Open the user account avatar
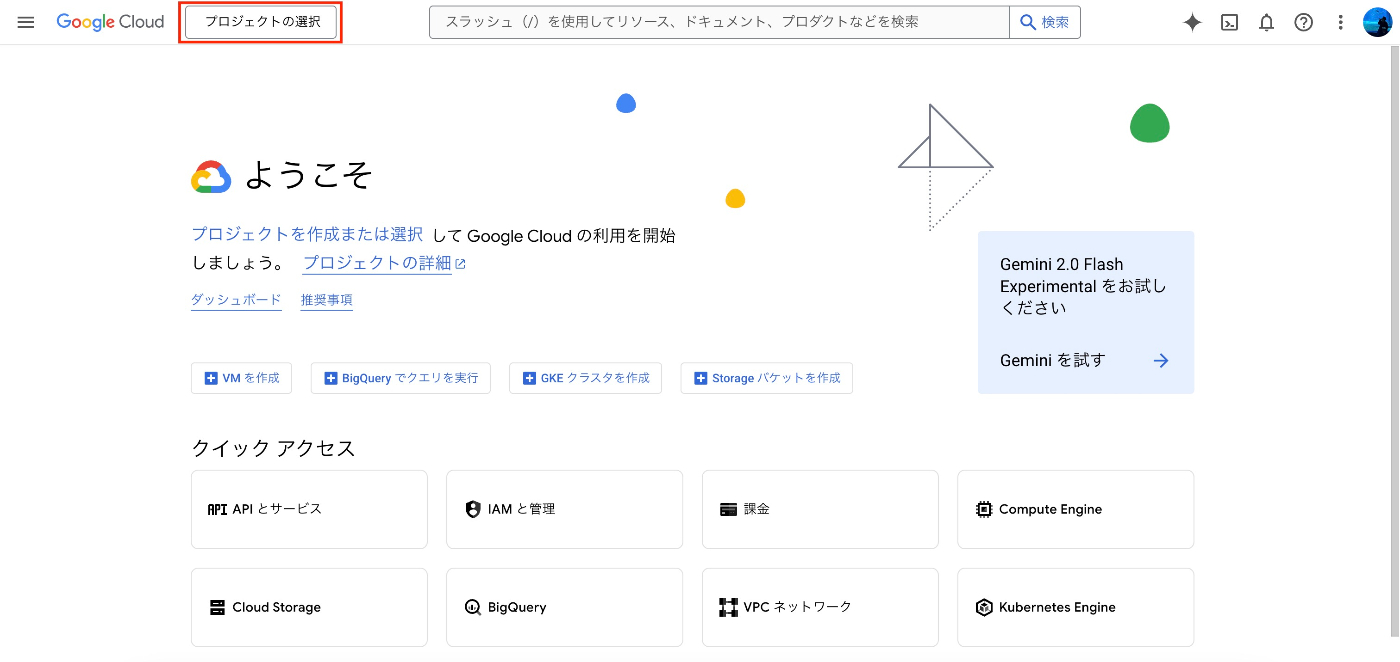The width and height of the screenshot is (1400, 662). [1377, 22]
